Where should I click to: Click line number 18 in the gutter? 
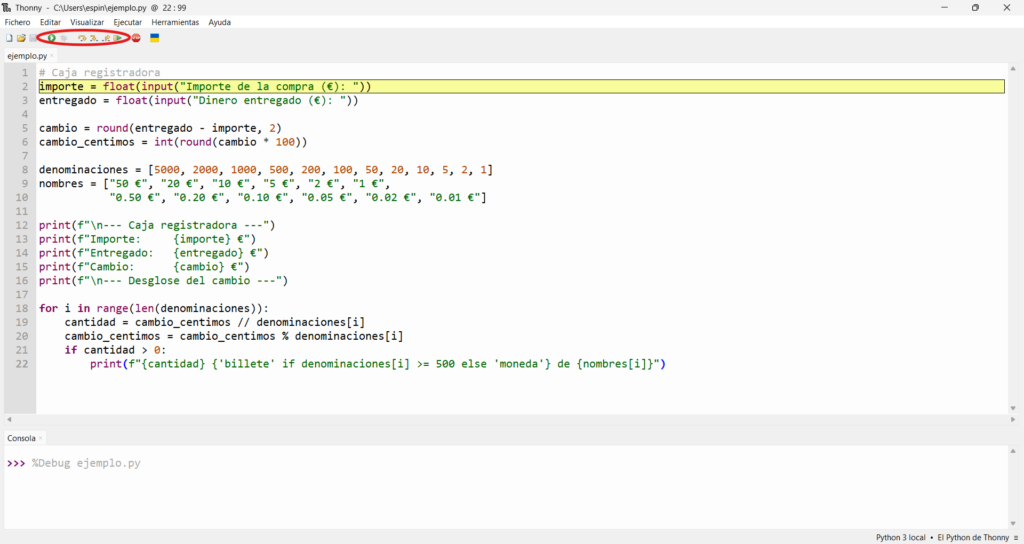click(22, 308)
